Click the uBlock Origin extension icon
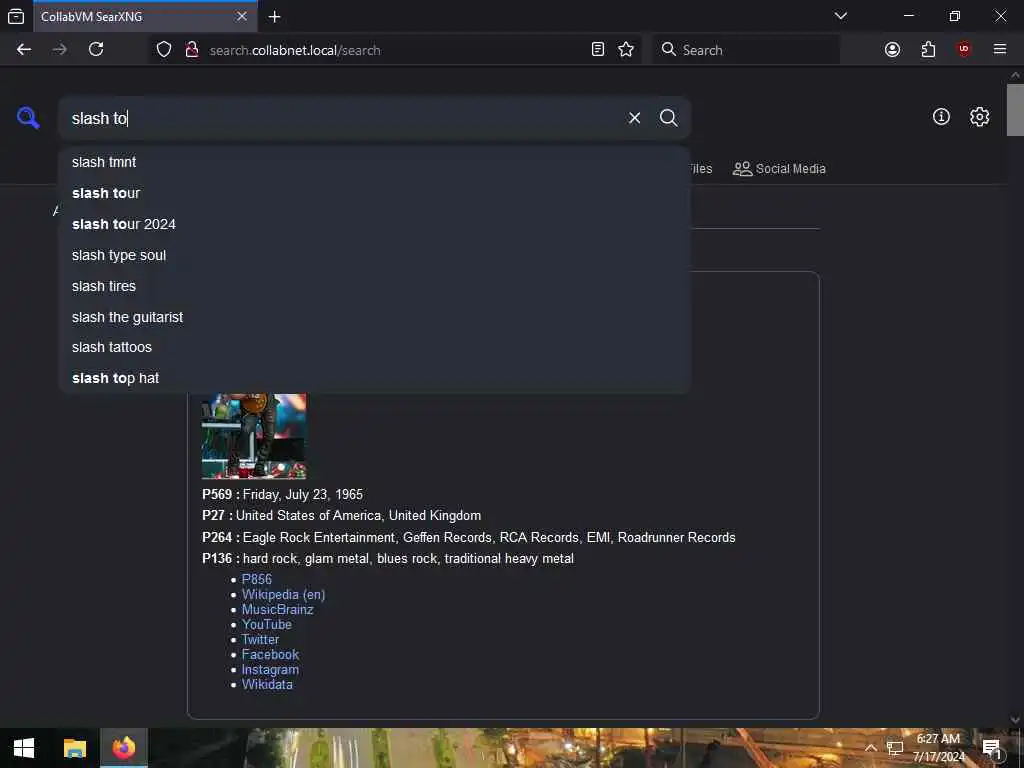The height and width of the screenshot is (768, 1024). [x=963, y=50]
